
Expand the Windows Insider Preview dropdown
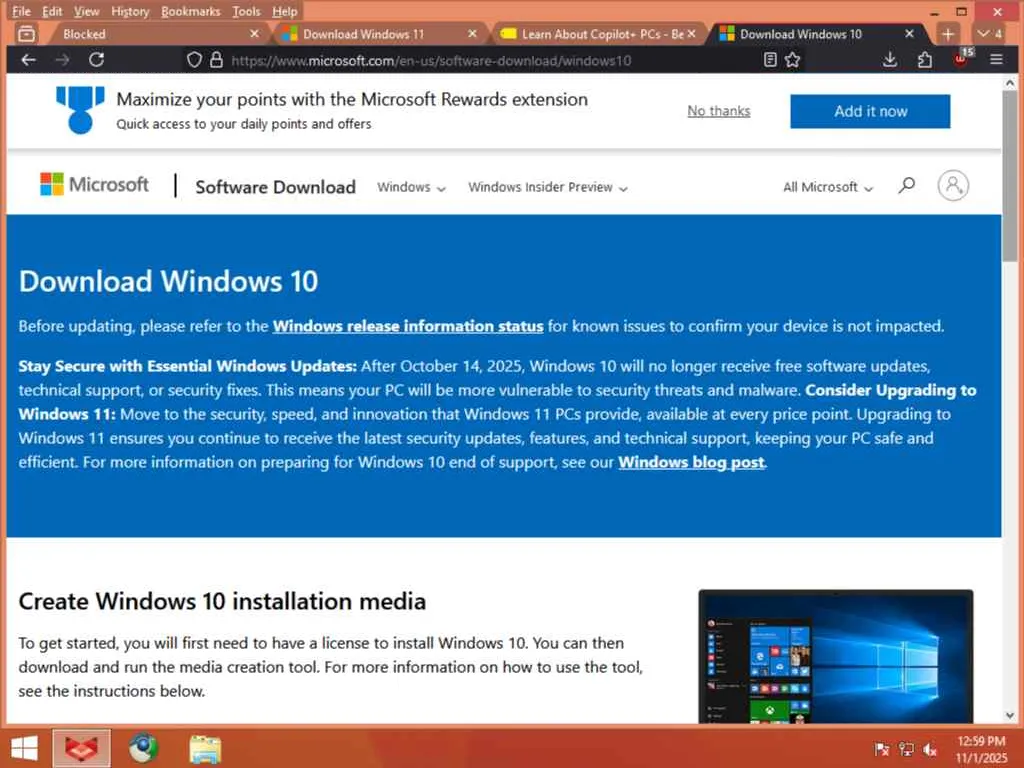click(x=548, y=187)
